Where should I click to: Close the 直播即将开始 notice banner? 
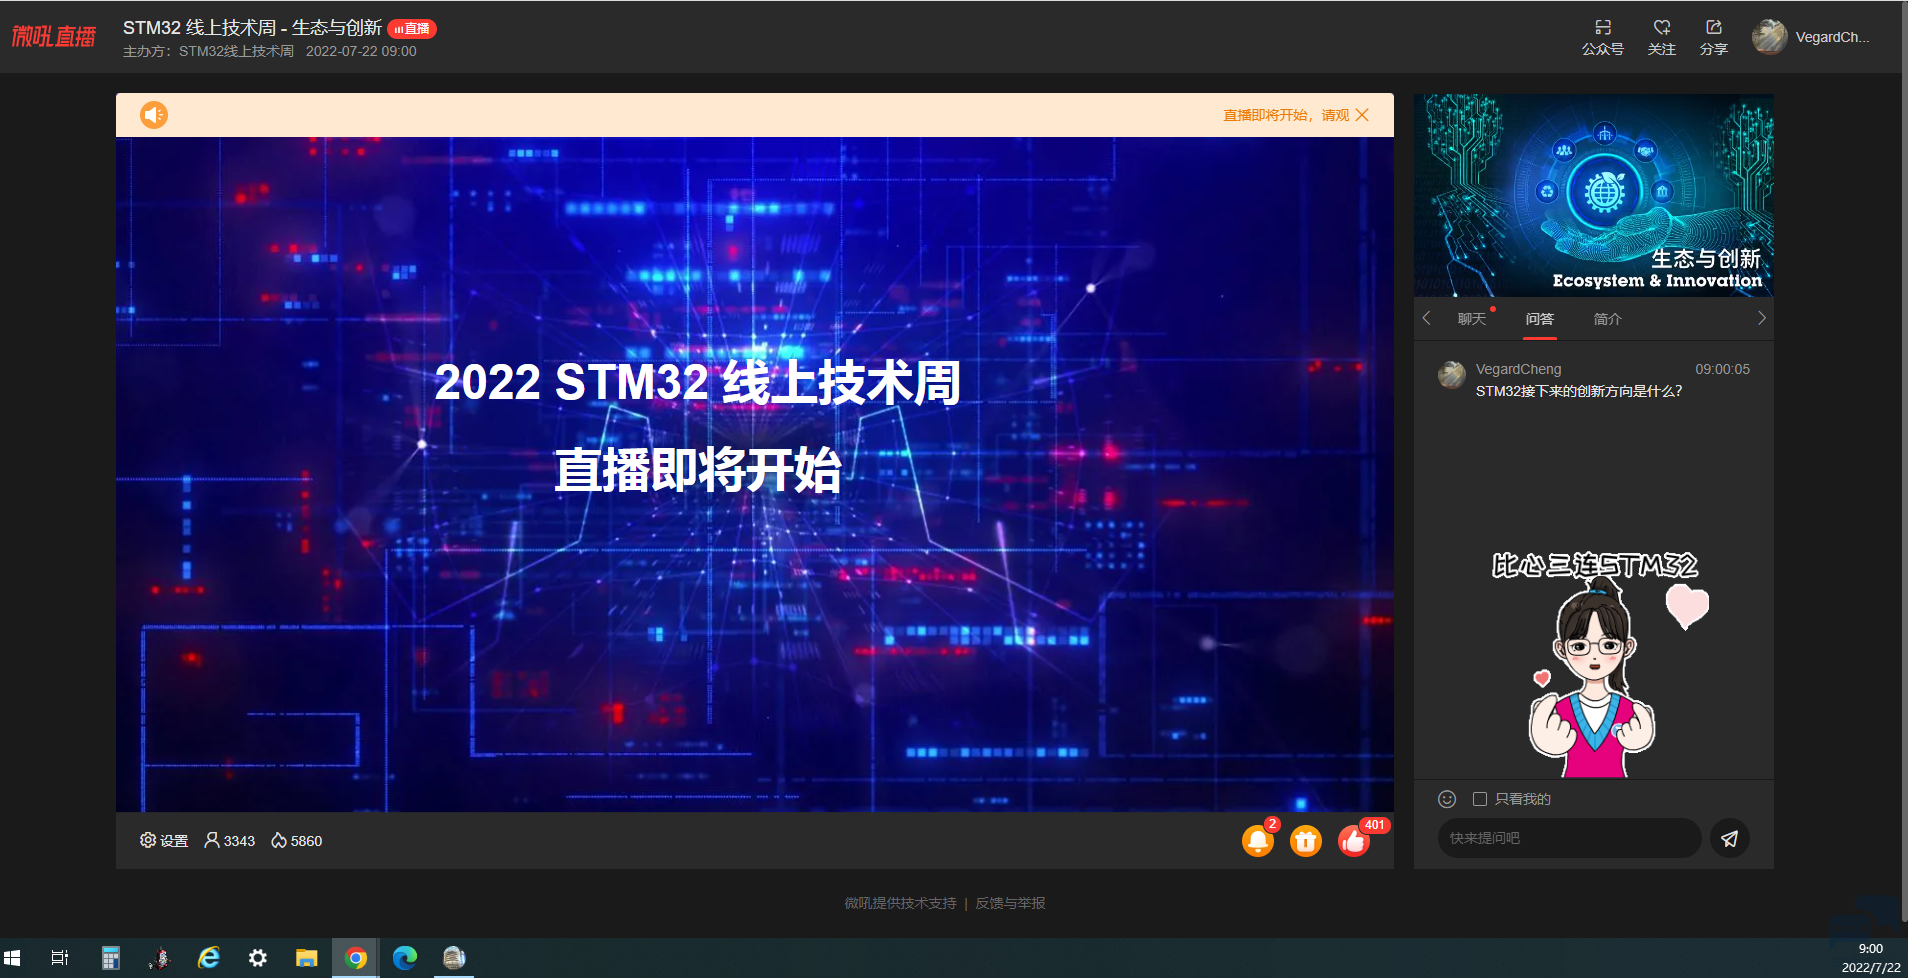[1362, 115]
